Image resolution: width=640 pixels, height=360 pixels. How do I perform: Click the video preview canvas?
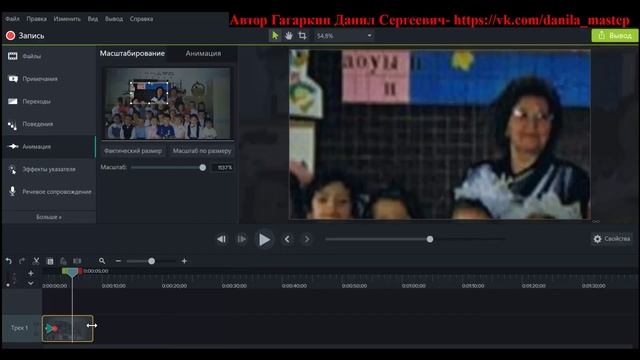[x=440, y=134]
